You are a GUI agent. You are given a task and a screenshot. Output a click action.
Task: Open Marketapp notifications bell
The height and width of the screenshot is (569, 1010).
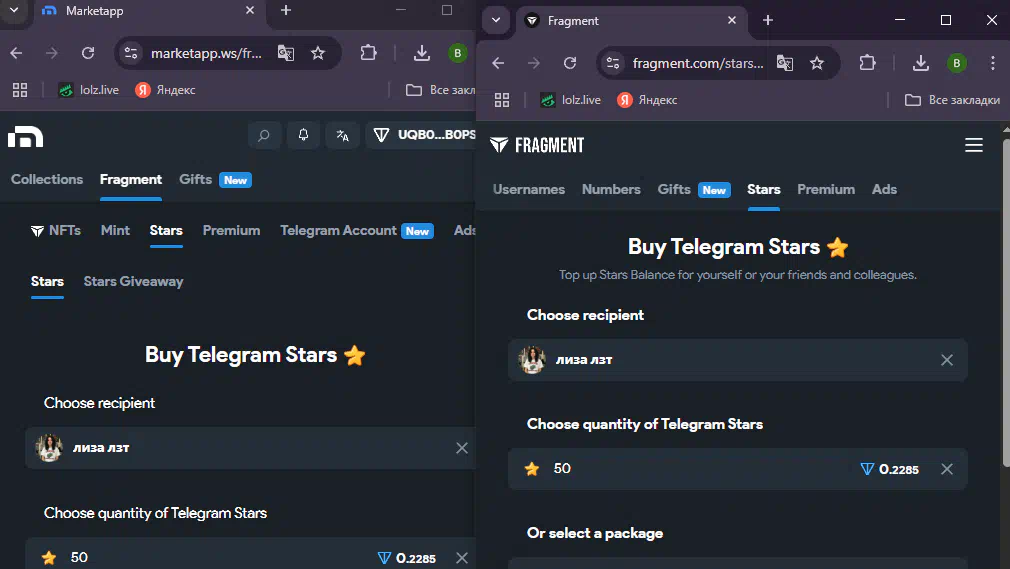[x=303, y=135]
